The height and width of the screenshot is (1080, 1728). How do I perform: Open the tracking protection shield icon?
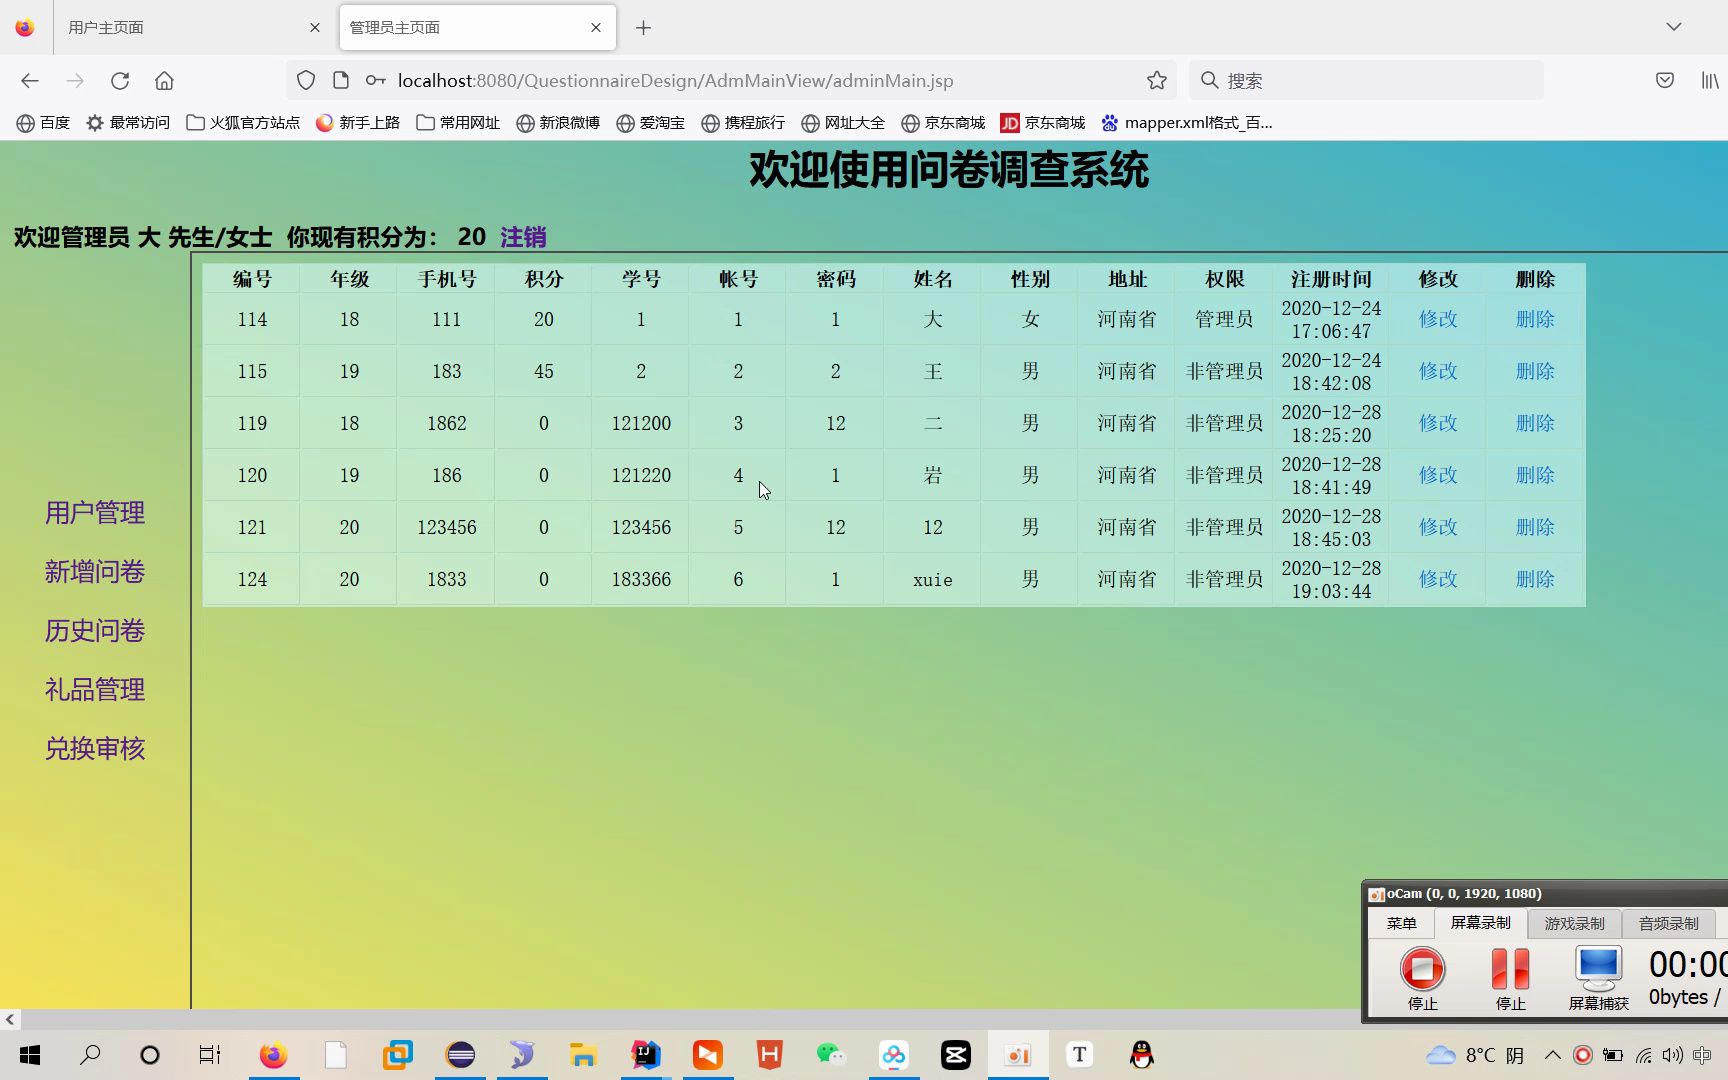click(x=305, y=80)
